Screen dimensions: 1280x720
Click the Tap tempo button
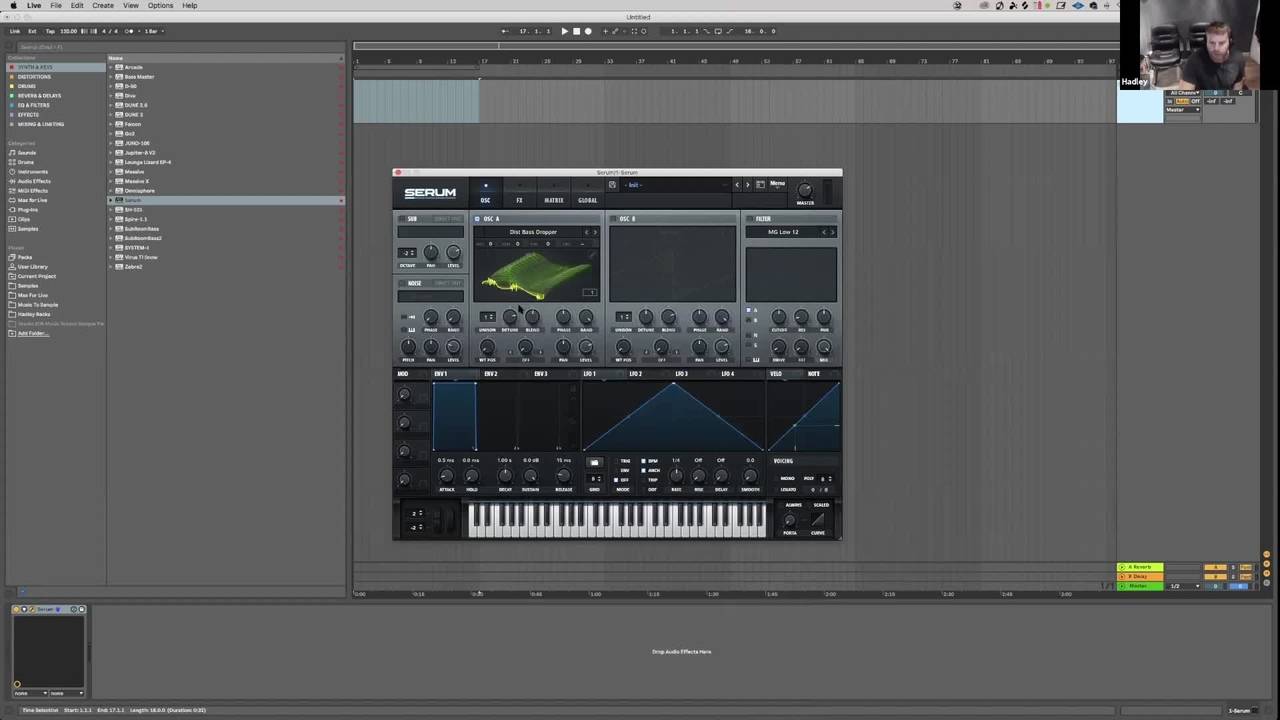[50, 31]
